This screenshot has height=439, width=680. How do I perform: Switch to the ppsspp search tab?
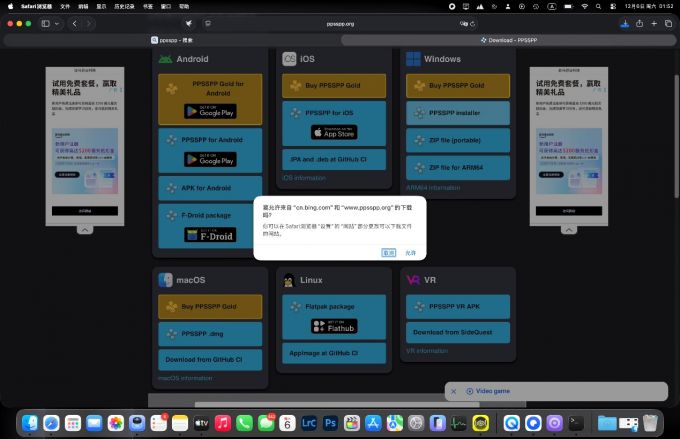click(x=172, y=40)
